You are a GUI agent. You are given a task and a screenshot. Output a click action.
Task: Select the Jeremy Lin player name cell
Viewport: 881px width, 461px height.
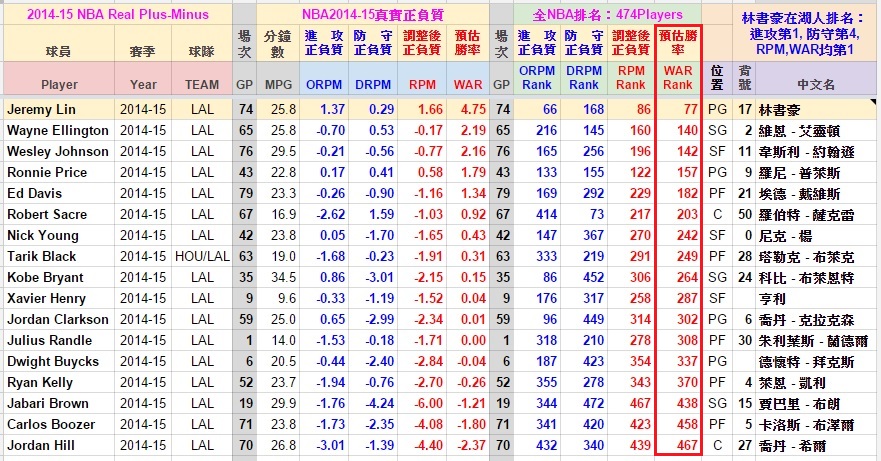[58, 109]
